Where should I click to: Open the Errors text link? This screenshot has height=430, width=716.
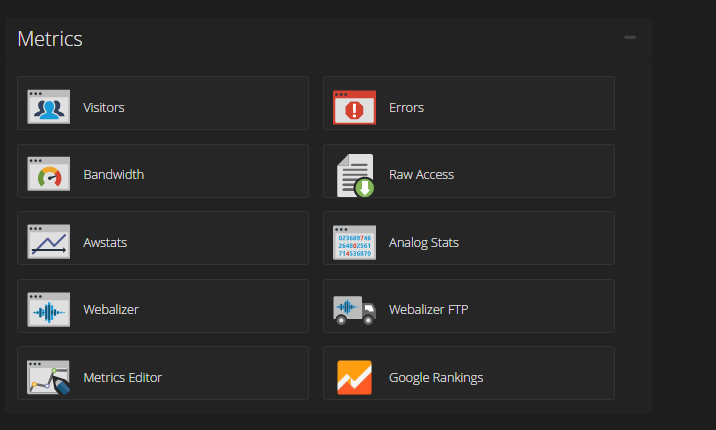click(x=406, y=107)
